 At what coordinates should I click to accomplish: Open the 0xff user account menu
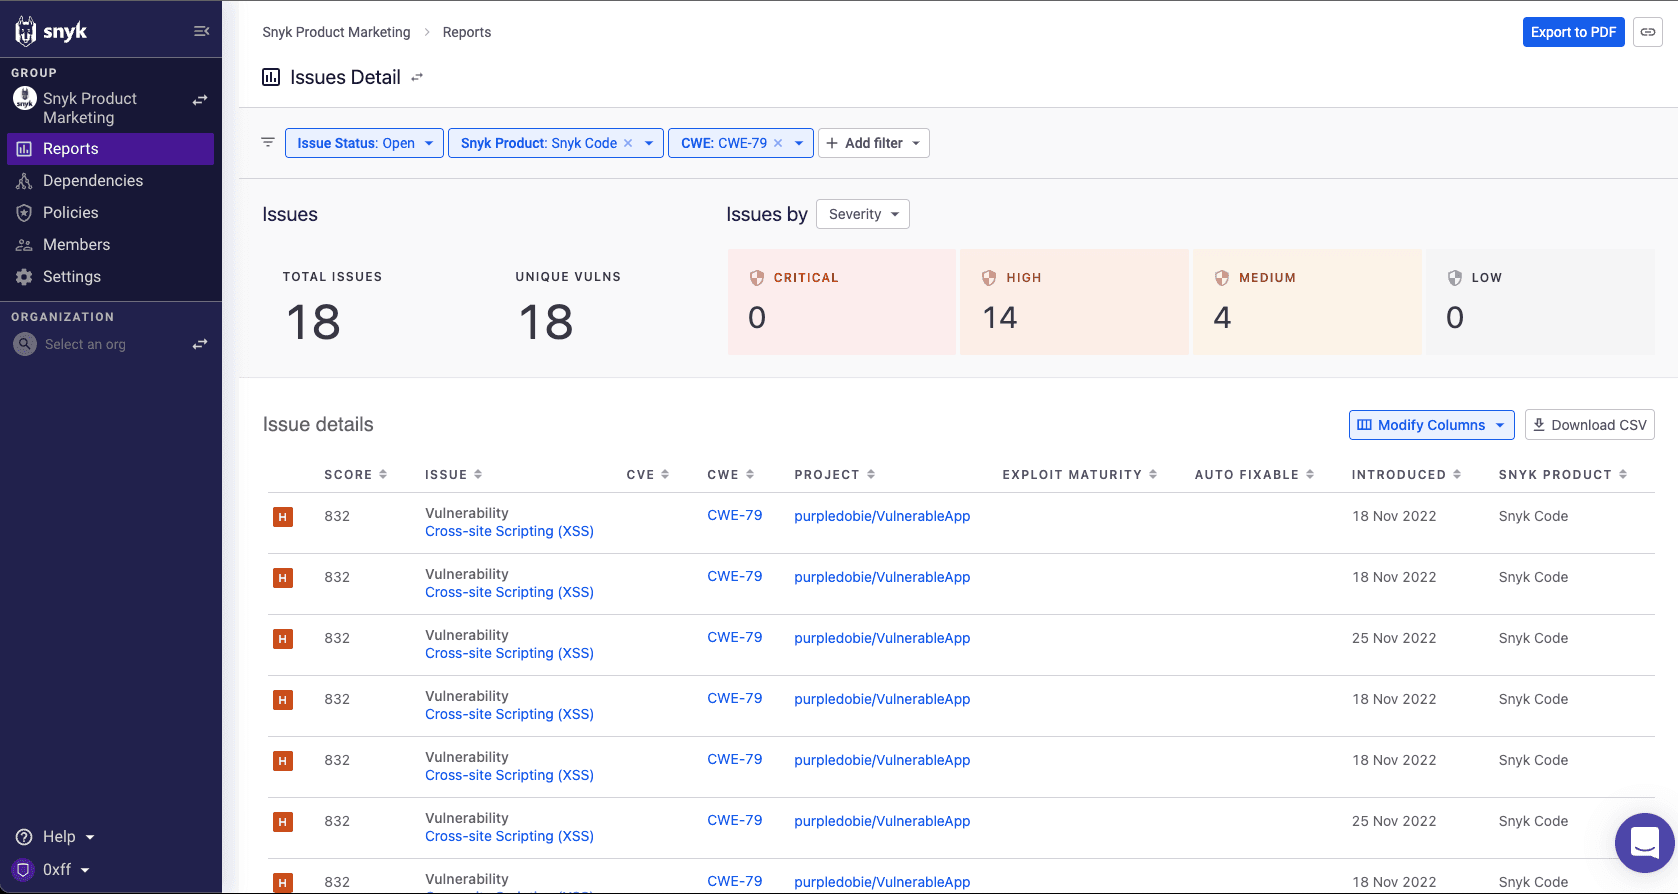[x=53, y=870]
